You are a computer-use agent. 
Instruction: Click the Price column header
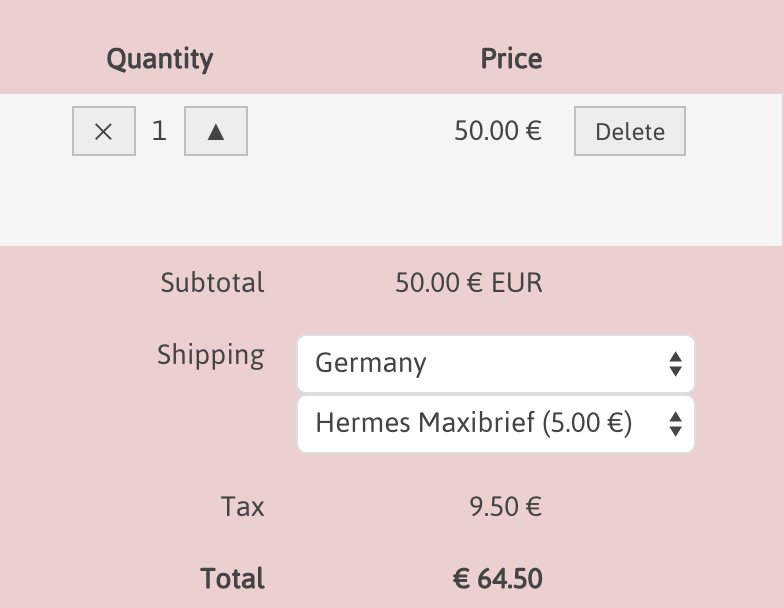point(511,59)
